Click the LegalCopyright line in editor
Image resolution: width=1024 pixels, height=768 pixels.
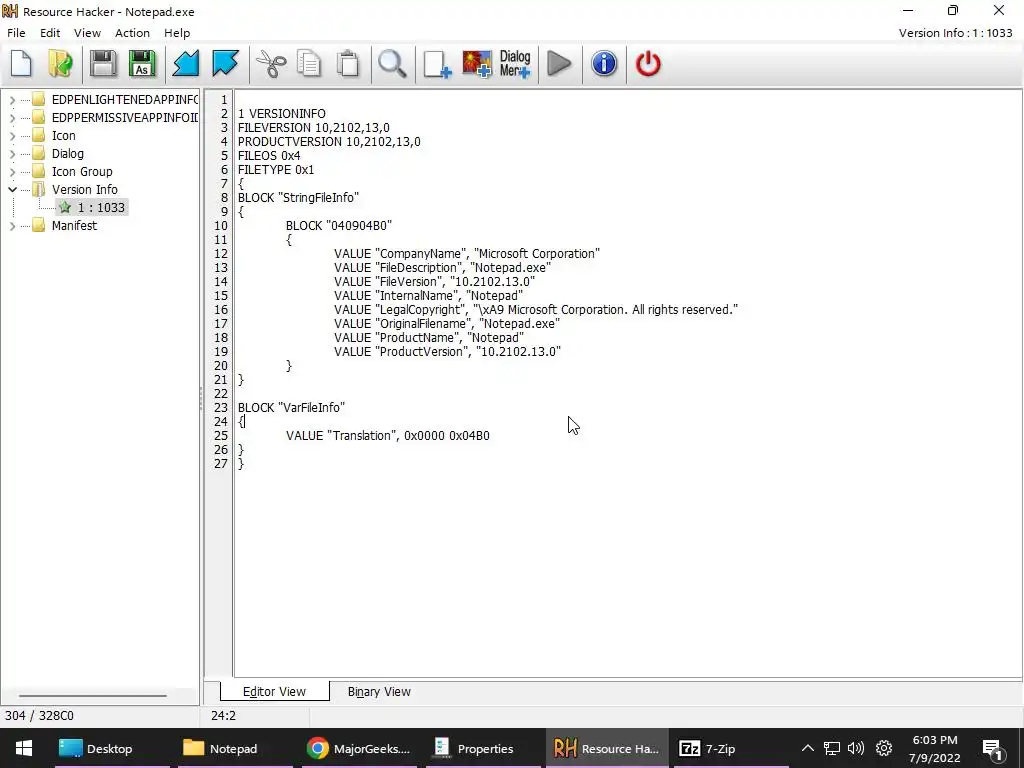536,310
